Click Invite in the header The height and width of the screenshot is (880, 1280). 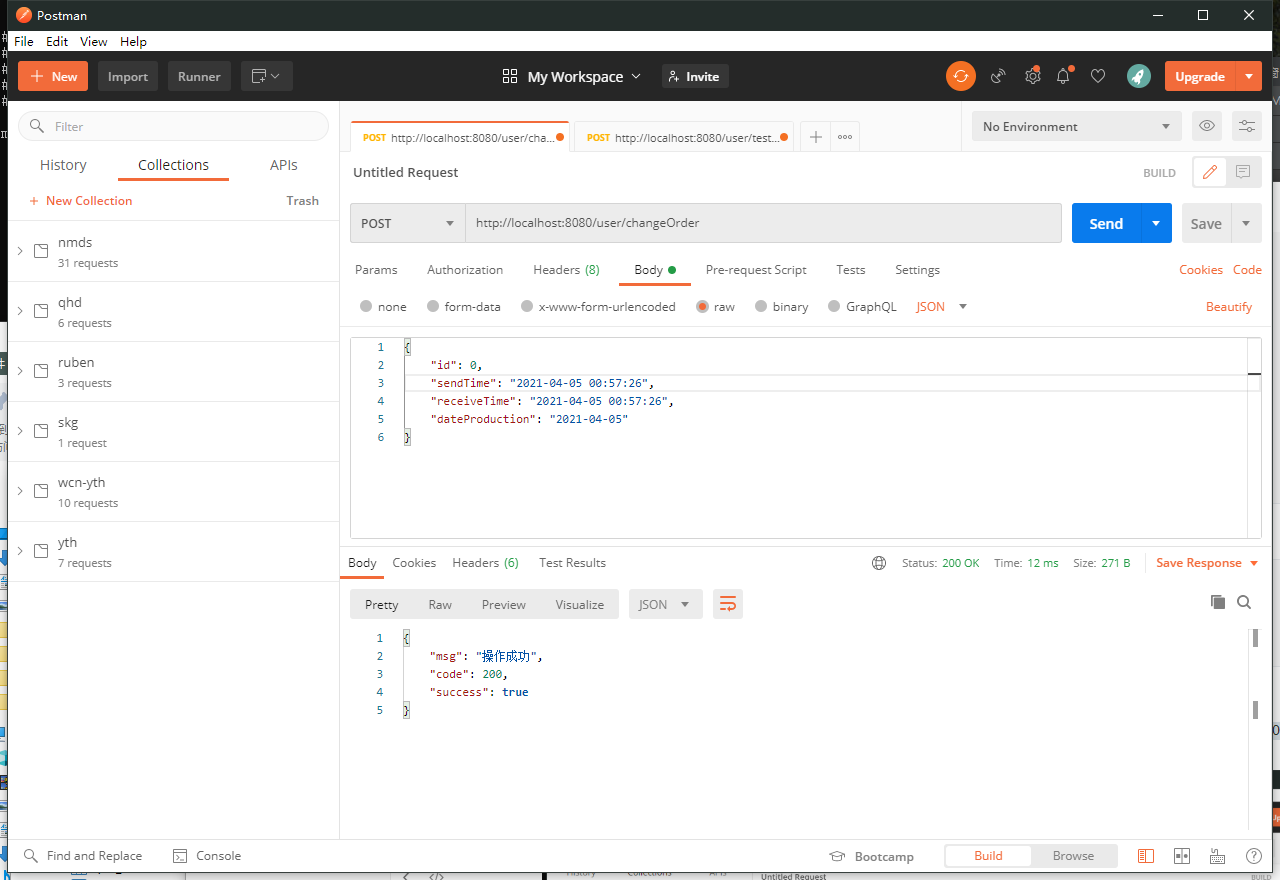(x=695, y=76)
